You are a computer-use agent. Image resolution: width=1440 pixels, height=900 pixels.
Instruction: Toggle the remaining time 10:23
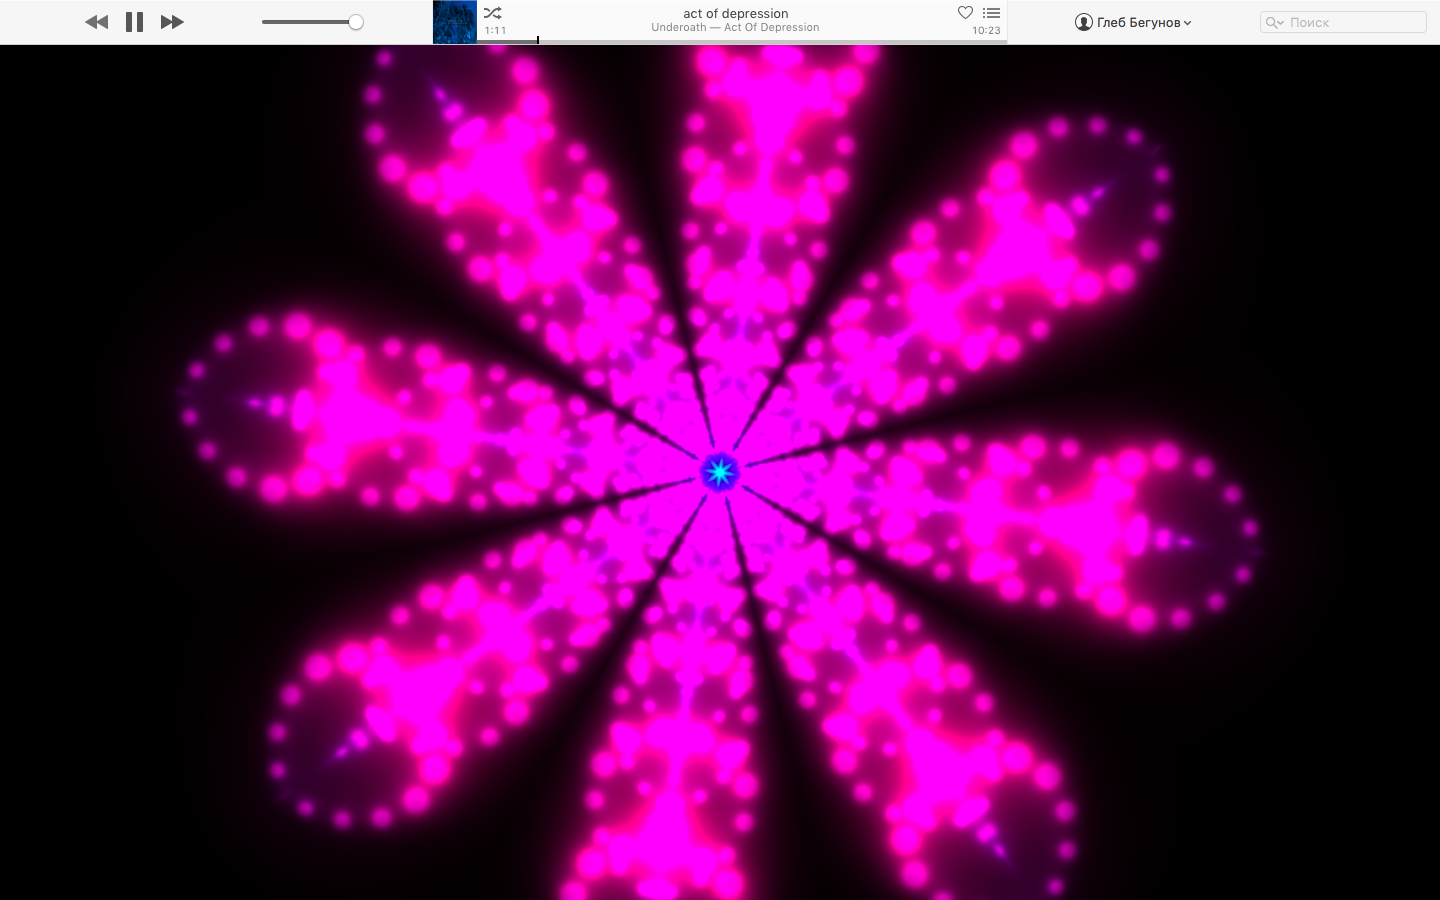[986, 31]
